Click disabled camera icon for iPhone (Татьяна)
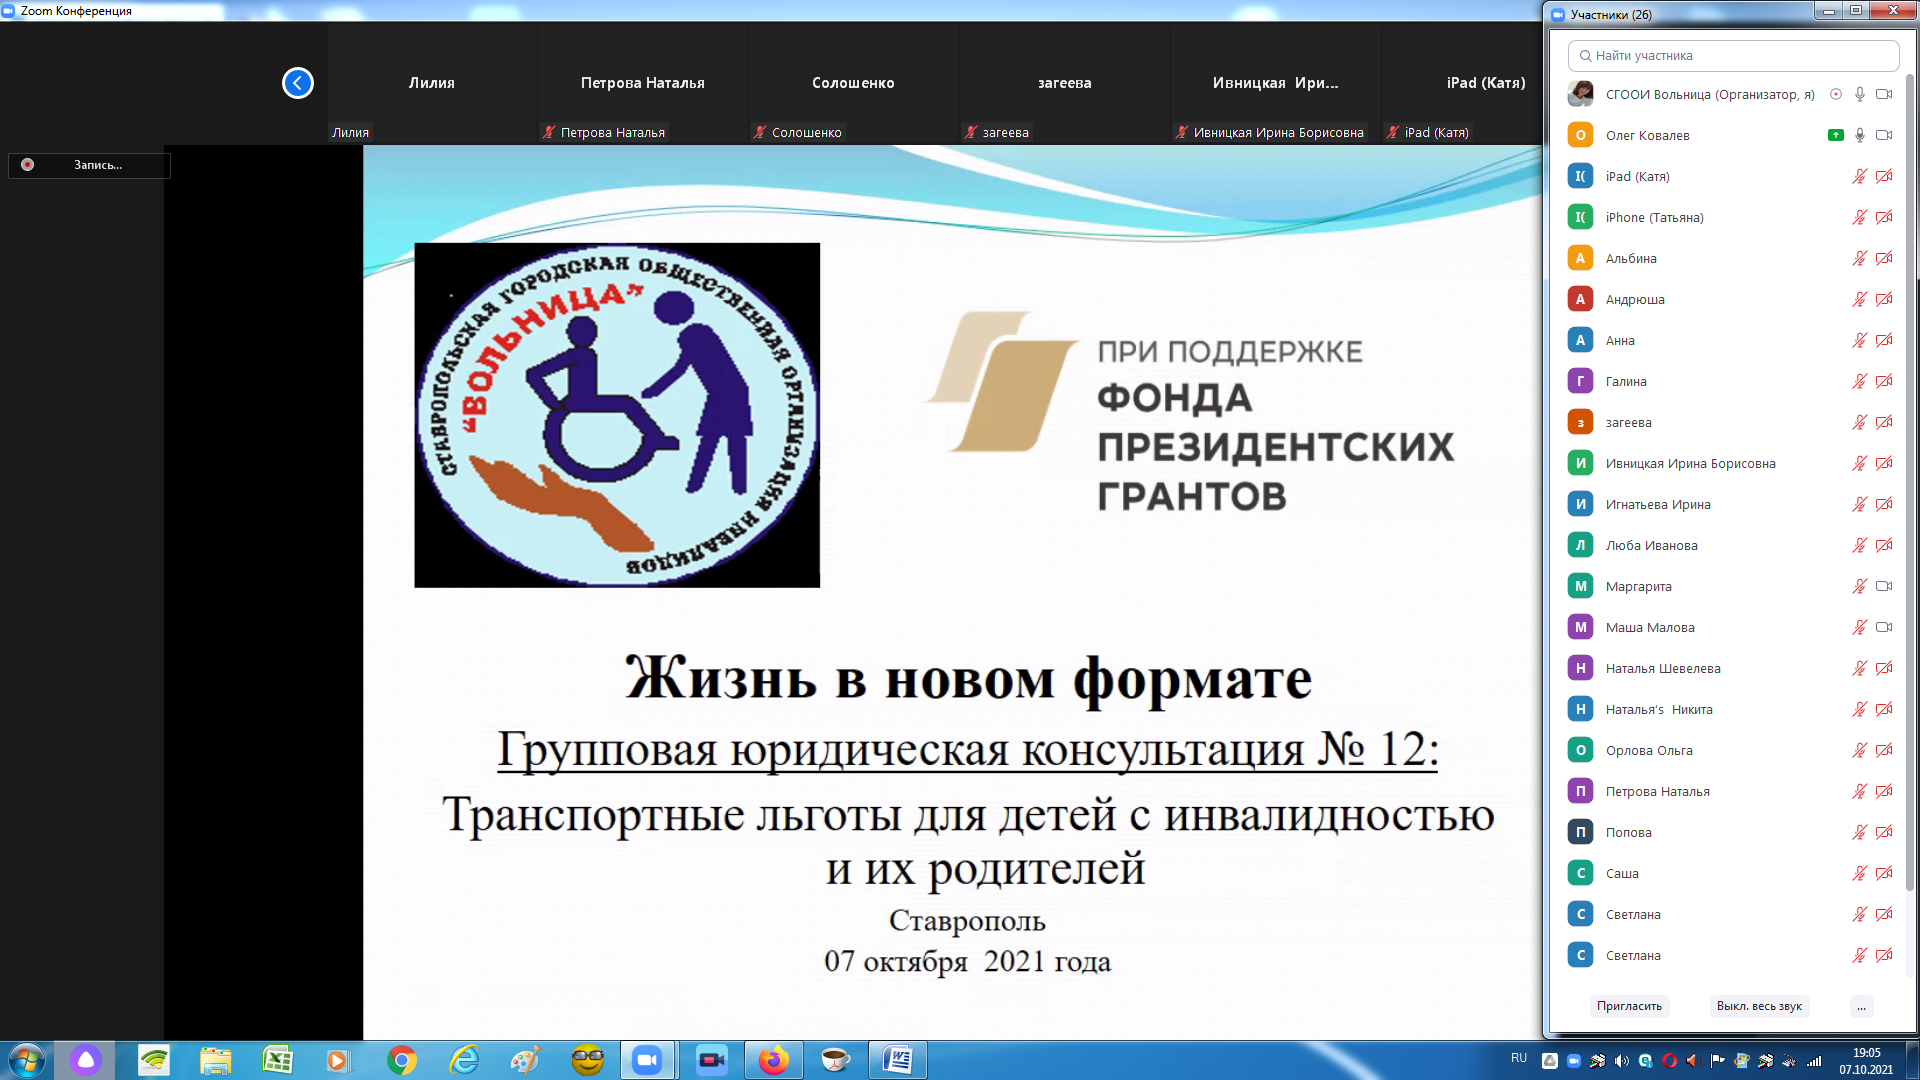 point(1884,217)
